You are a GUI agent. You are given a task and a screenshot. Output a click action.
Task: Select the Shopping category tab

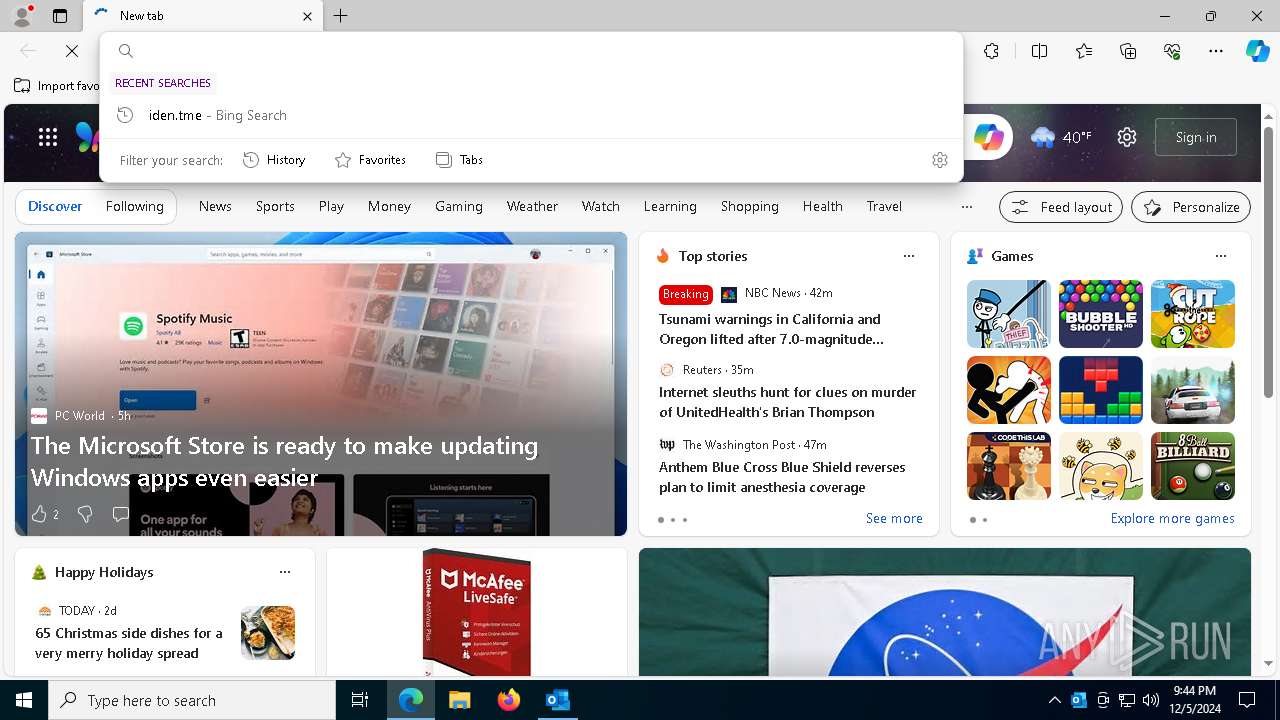click(x=750, y=206)
